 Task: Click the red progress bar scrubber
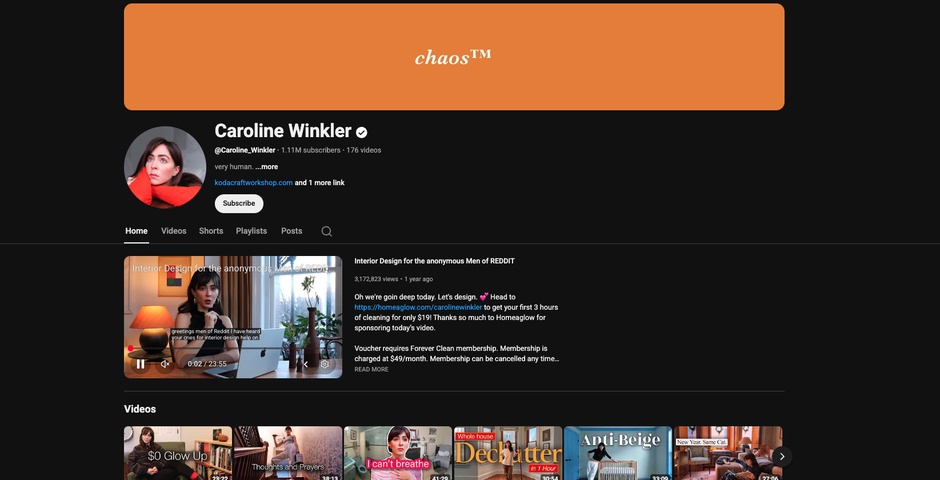[x=130, y=348]
